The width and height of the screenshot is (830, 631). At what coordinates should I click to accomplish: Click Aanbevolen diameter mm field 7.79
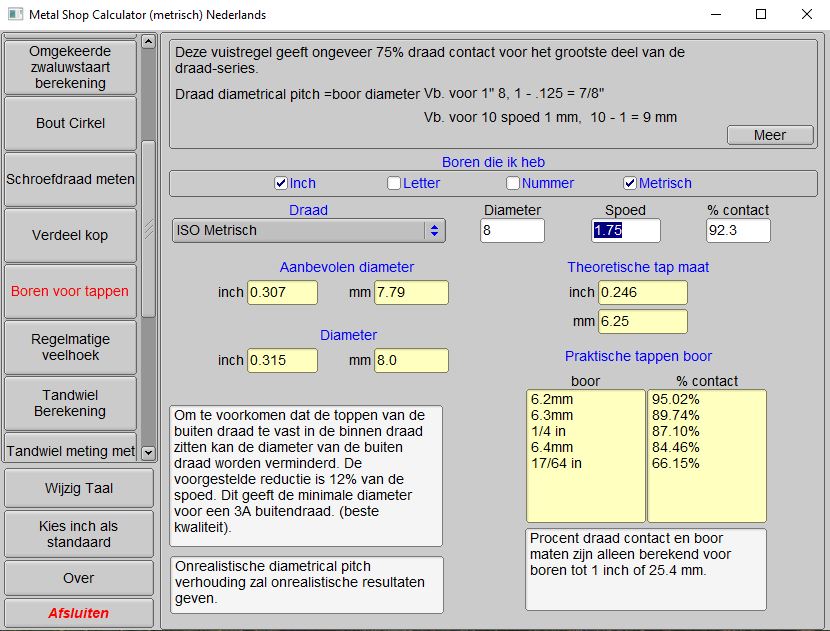click(x=411, y=292)
